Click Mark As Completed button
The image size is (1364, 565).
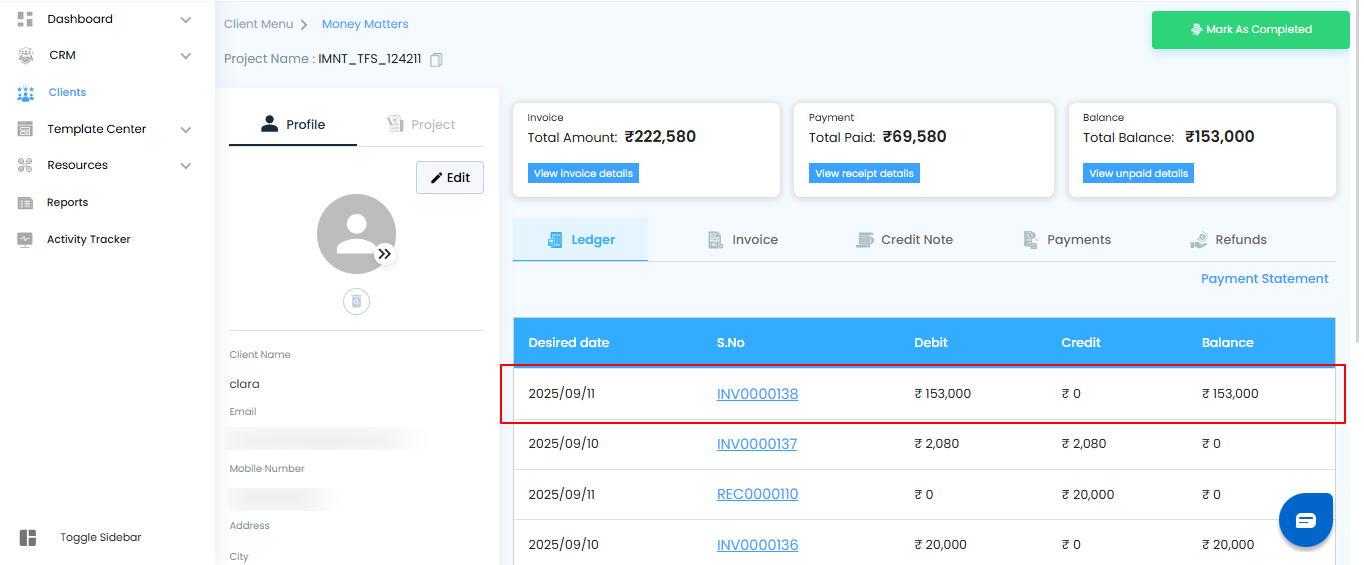pyautogui.click(x=1251, y=30)
